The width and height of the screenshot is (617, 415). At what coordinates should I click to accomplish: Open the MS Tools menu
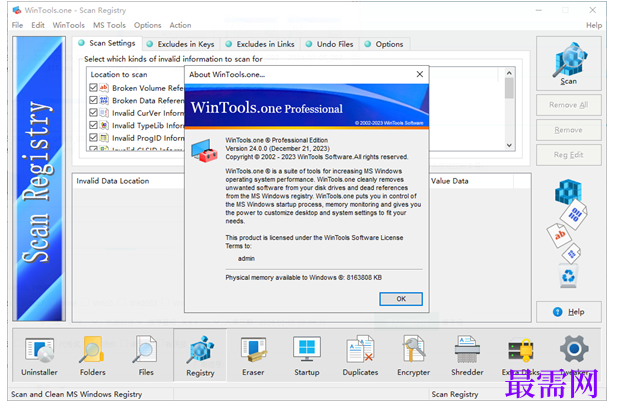tap(109, 25)
